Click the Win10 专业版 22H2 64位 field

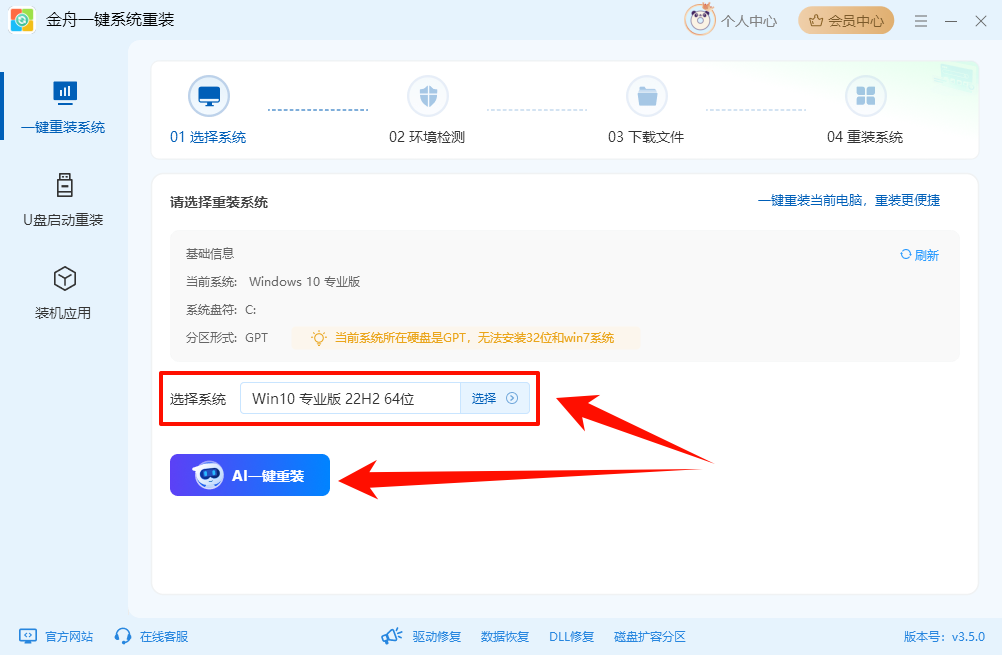350,399
